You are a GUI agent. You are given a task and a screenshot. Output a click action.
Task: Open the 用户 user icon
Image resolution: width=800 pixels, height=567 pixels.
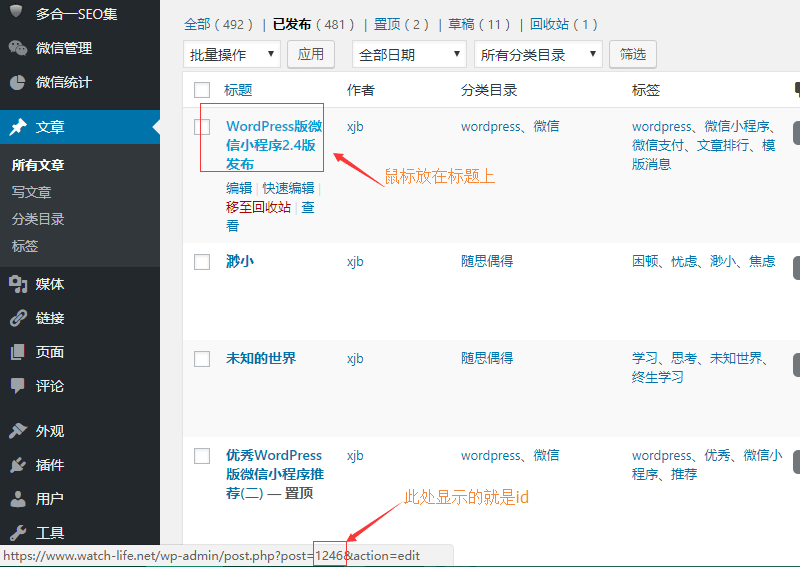pos(18,499)
